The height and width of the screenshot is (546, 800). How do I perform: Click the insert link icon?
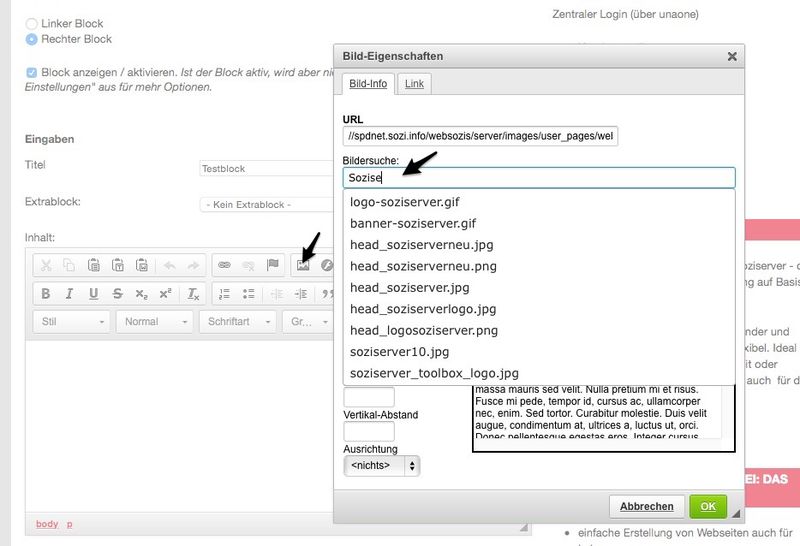(224, 265)
